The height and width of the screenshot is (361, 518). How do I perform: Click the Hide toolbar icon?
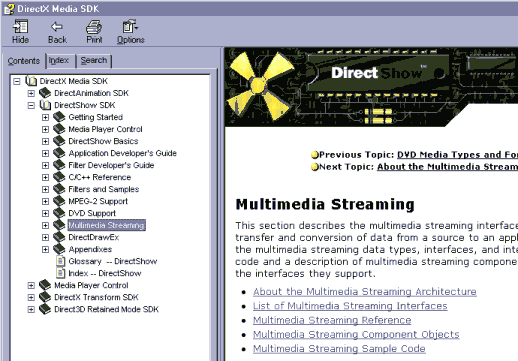pos(20,27)
